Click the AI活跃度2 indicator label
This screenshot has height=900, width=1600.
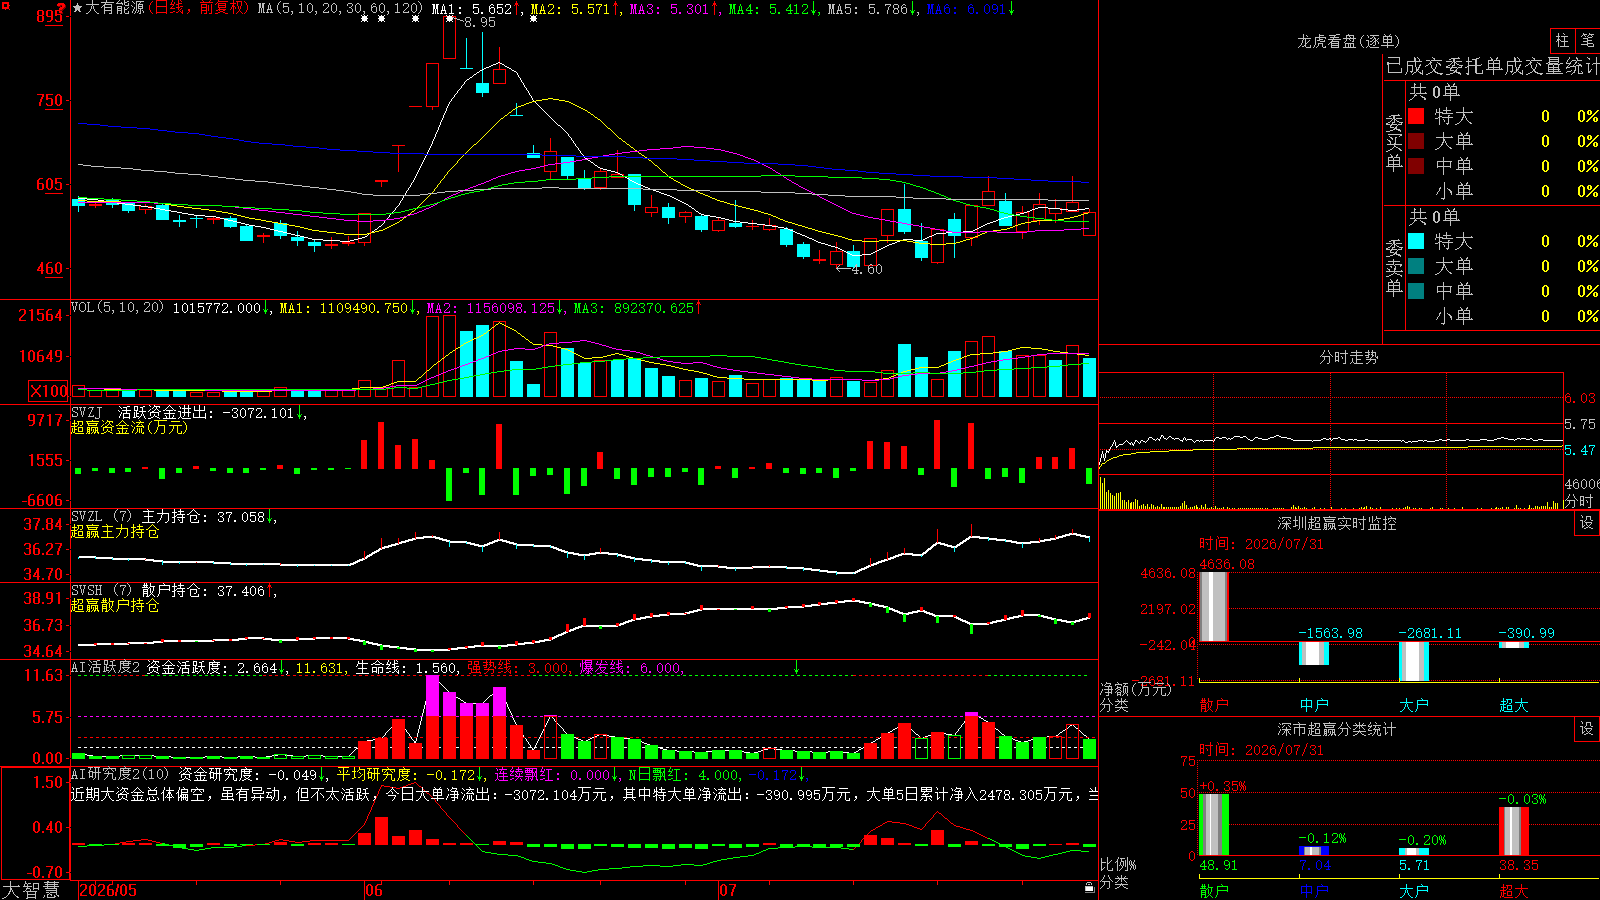click(106, 667)
